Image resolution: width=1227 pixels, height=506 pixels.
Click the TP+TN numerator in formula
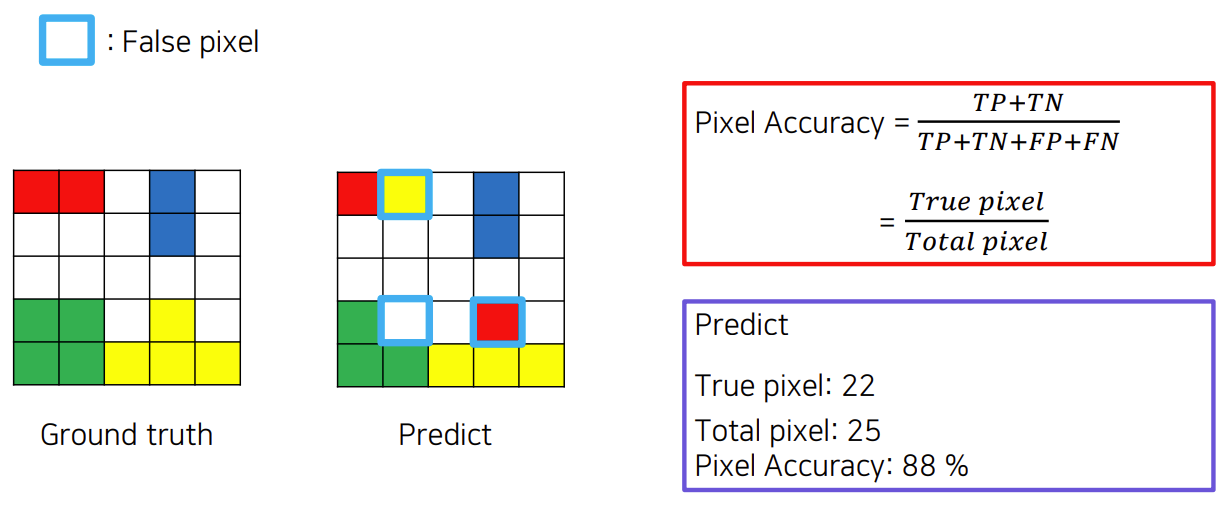[x=1017, y=103]
